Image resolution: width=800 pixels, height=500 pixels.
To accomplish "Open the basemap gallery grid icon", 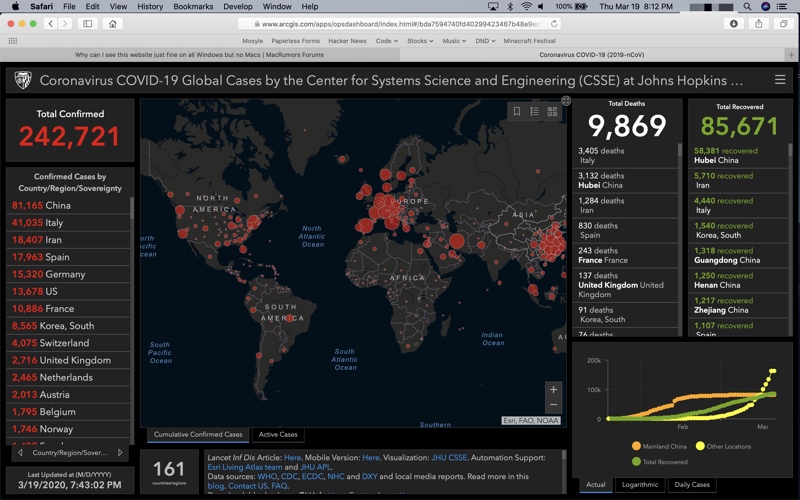I will point(552,111).
